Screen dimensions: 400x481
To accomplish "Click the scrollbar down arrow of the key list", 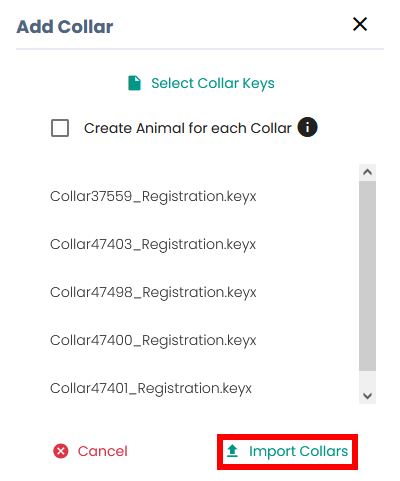I will pyautogui.click(x=367, y=396).
